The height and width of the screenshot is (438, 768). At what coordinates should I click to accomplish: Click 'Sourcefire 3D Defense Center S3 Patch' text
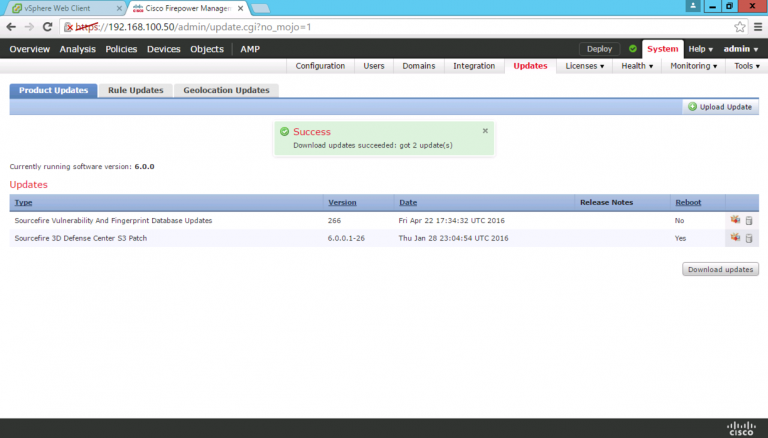(x=81, y=238)
